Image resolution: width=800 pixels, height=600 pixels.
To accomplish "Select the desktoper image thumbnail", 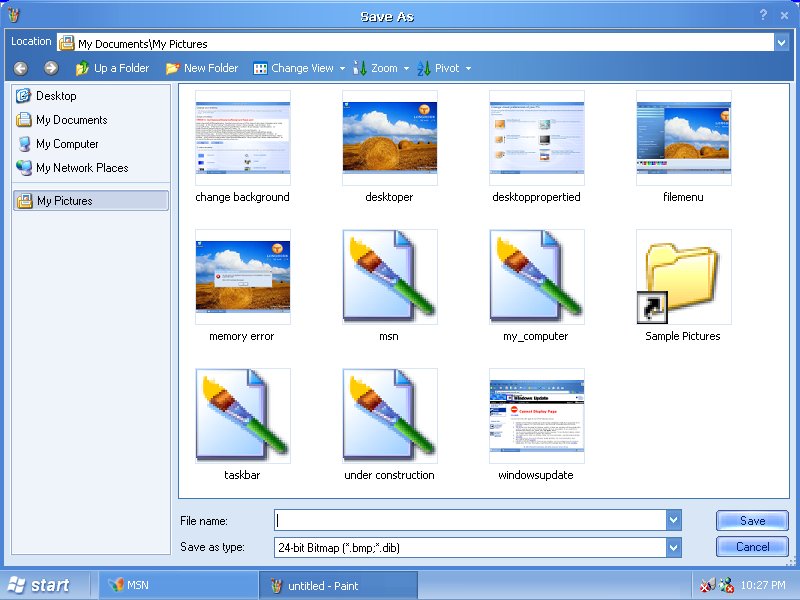I will (389, 138).
